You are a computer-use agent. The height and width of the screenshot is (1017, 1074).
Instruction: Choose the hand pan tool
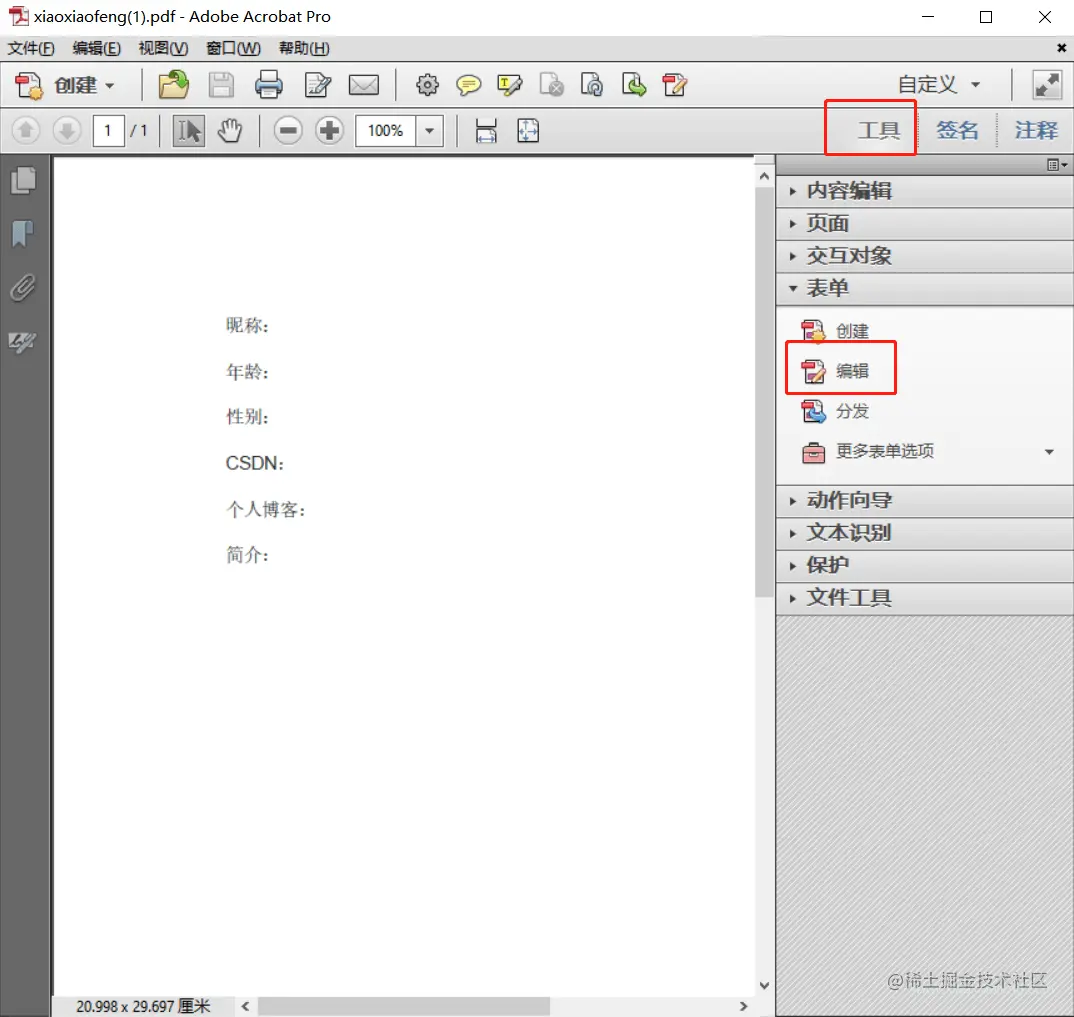point(230,130)
